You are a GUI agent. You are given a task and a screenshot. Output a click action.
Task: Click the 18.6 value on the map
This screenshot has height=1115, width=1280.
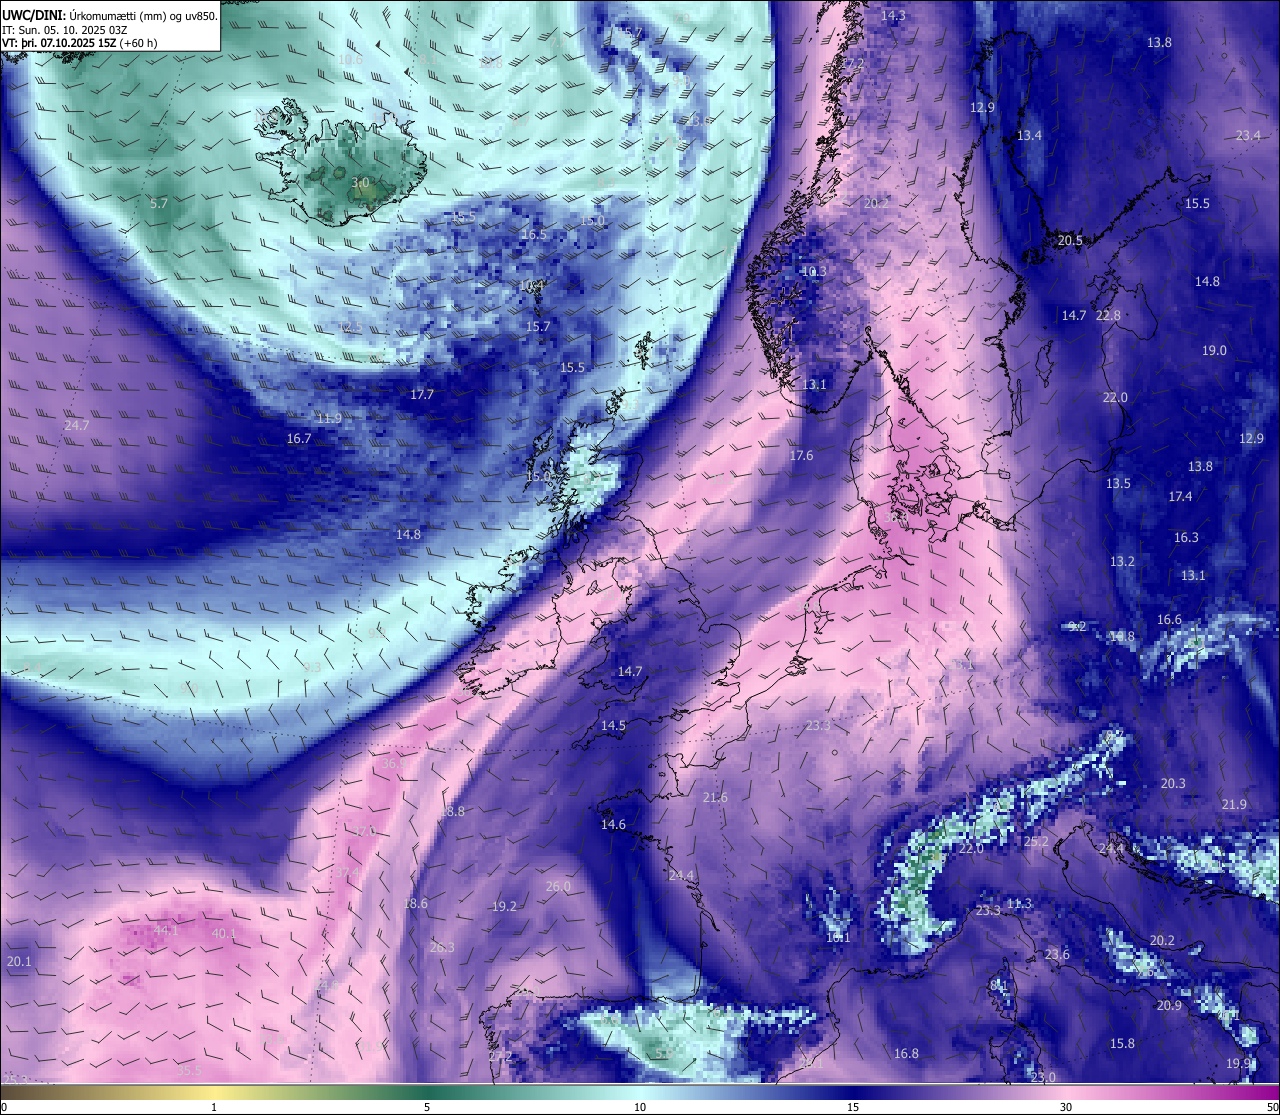click(x=415, y=903)
